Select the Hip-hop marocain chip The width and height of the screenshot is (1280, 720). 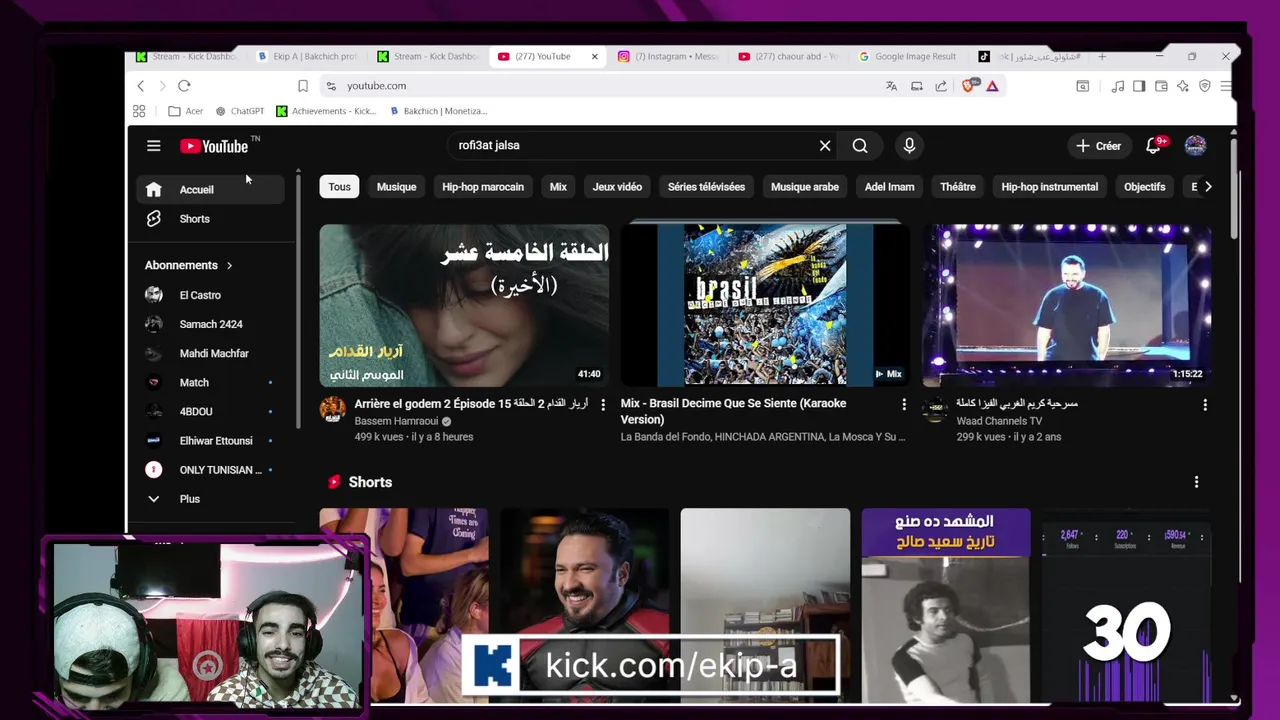[x=483, y=187]
